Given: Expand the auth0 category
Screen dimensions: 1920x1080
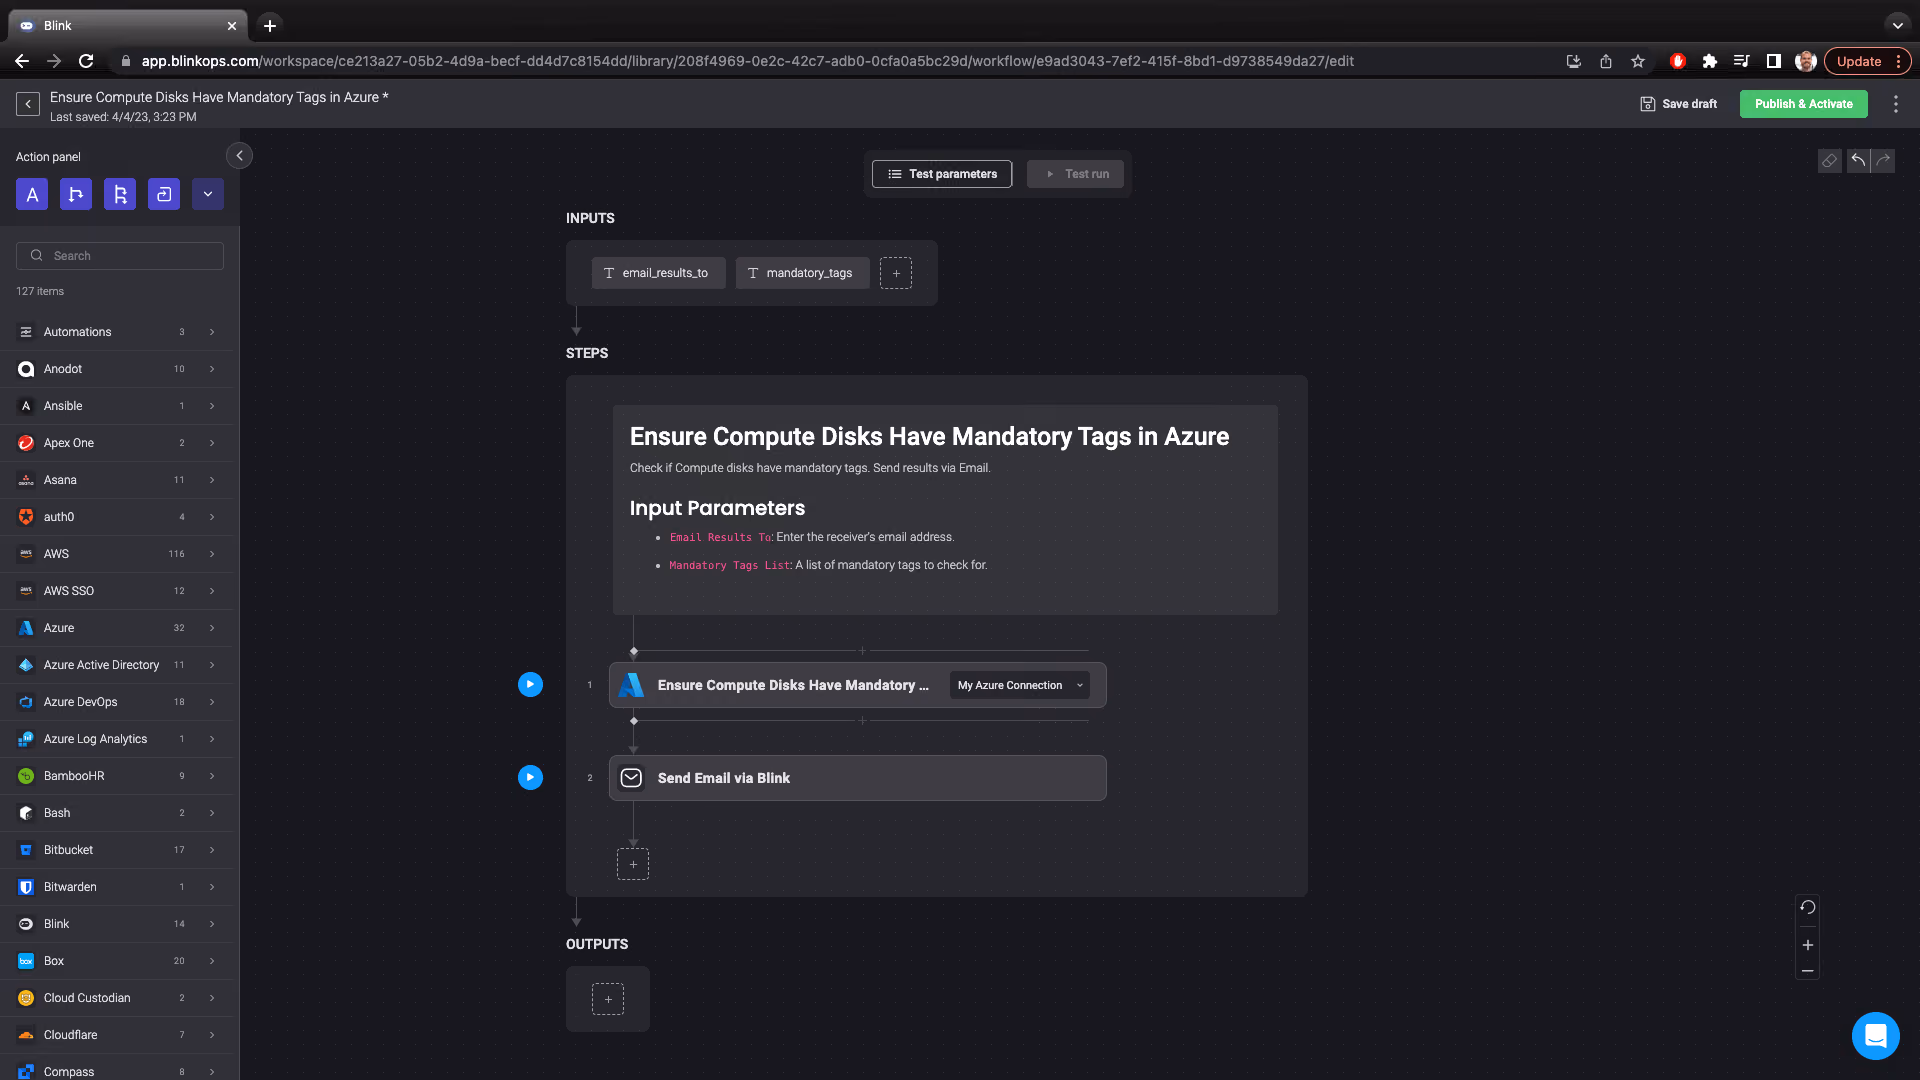Looking at the screenshot, I should pos(116,517).
